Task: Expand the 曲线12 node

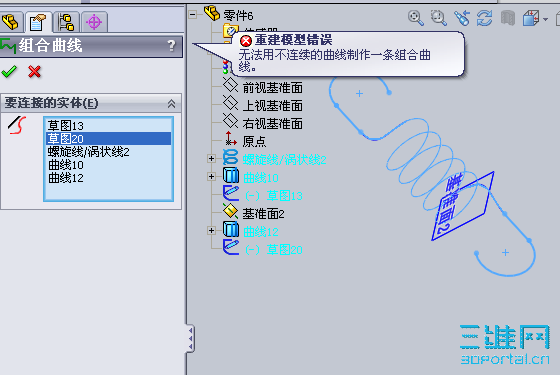Action: click(211, 230)
